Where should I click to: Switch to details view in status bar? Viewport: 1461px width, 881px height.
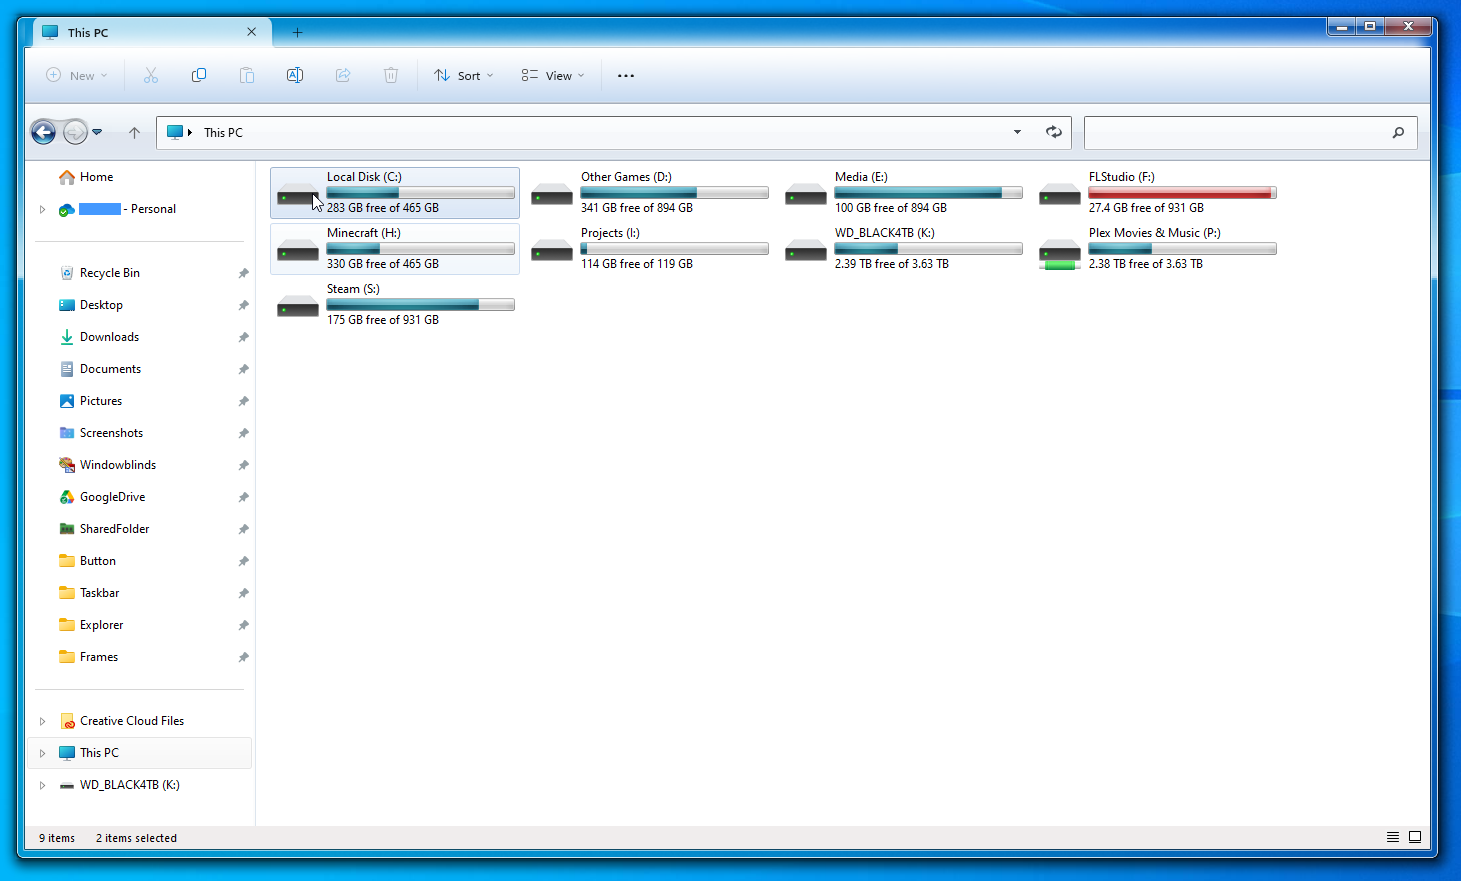click(x=1393, y=837)
